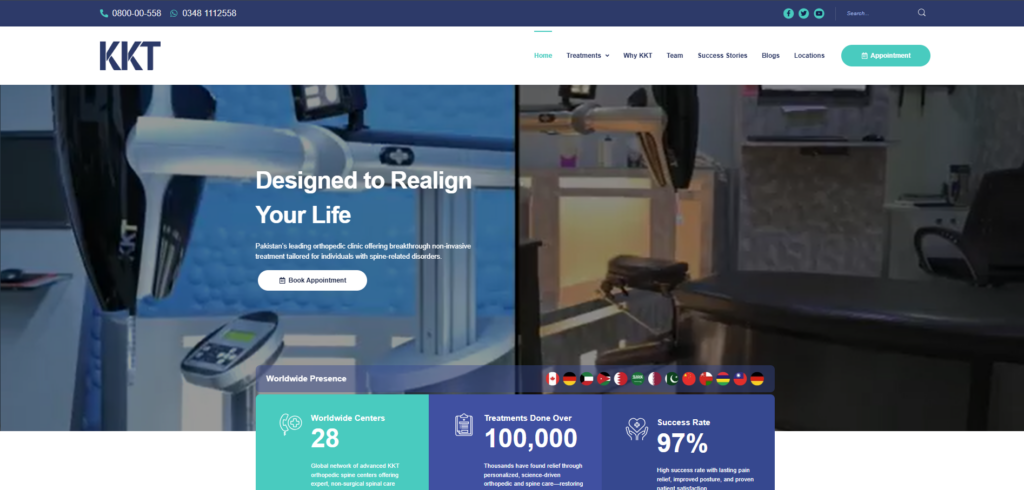Screen dimensions: 1024x490
Task: Open the Twitter social icon
Action: pyautogui.click(x=803, y=13)
